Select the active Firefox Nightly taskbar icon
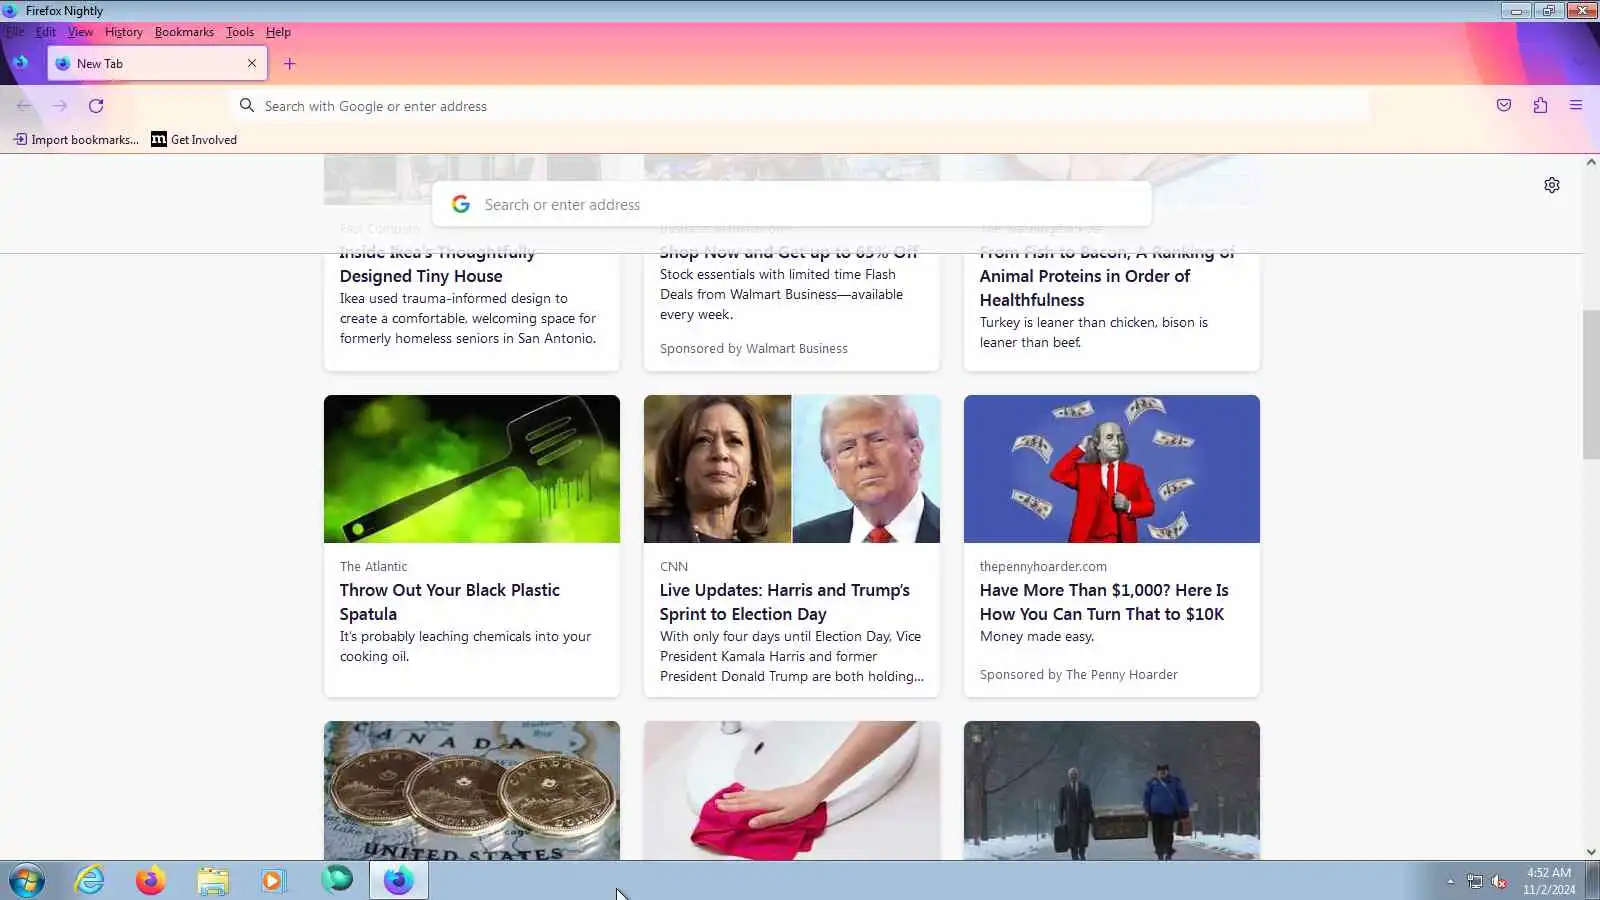This screenshot has width=1600, height=900. (x=399, y=881)
